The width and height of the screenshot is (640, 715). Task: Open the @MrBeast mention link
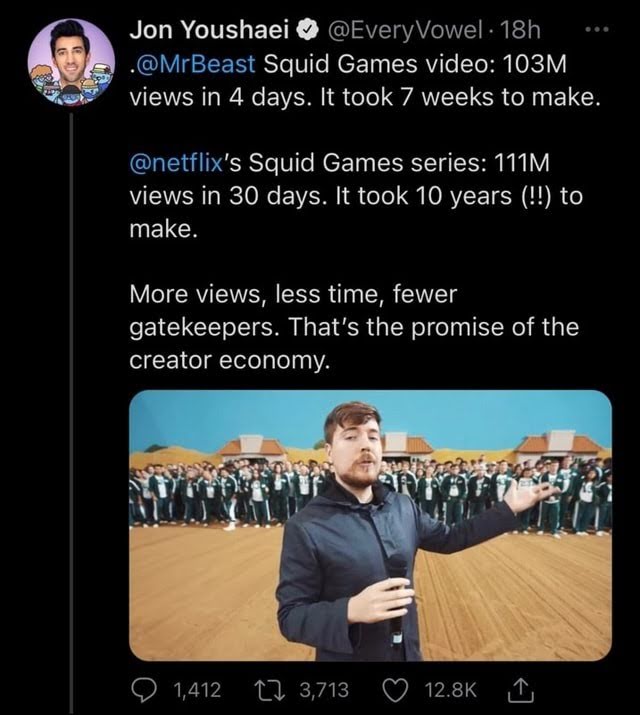[x=194, y=64]
